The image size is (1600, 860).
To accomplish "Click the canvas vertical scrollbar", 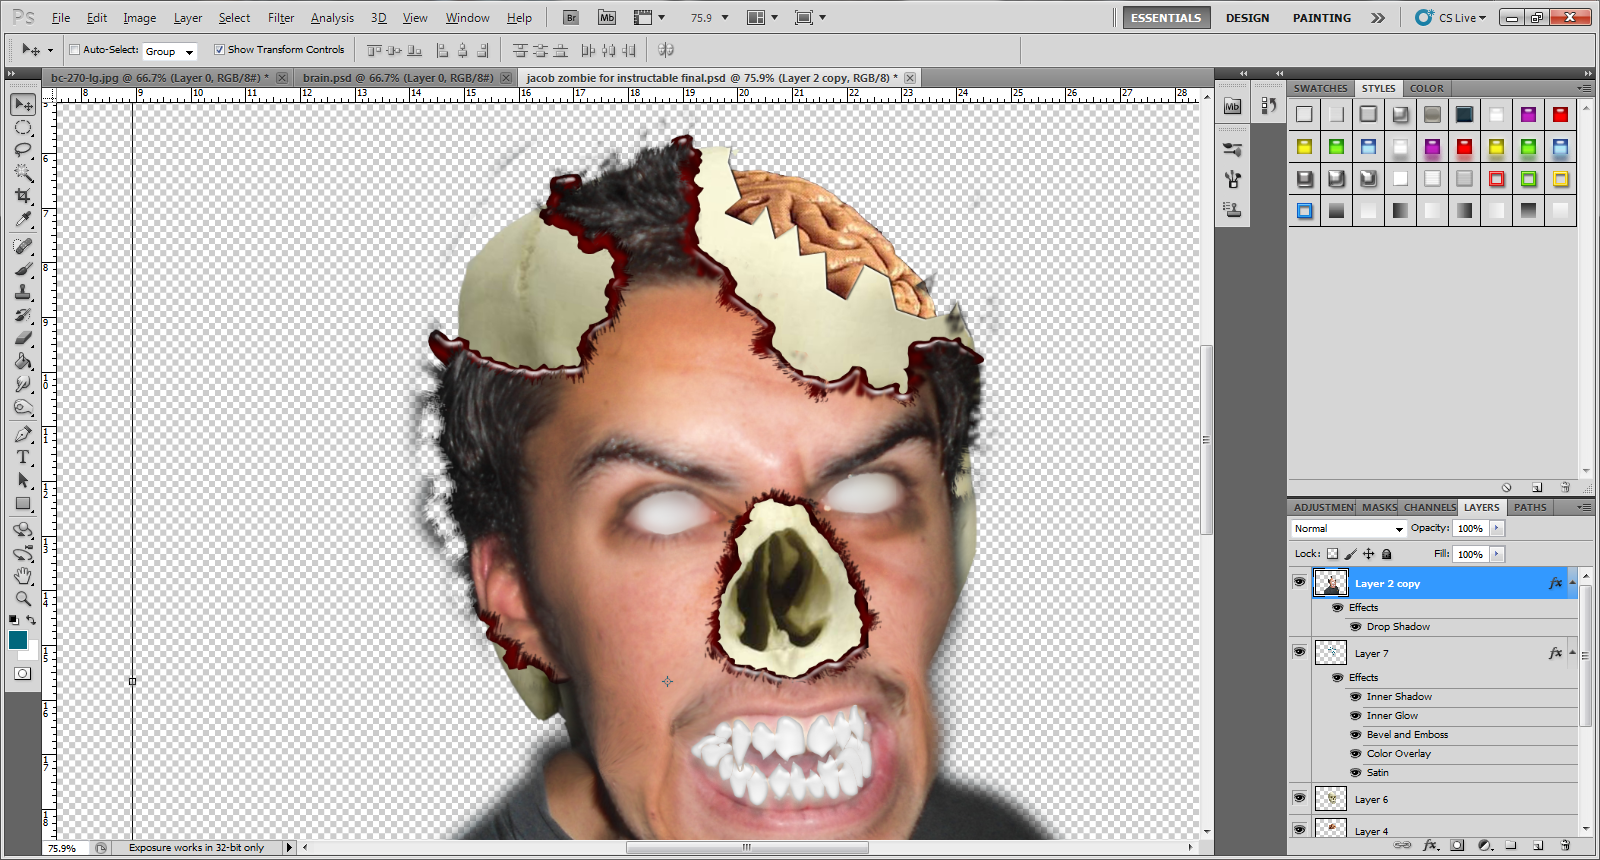I will 1206,440.
